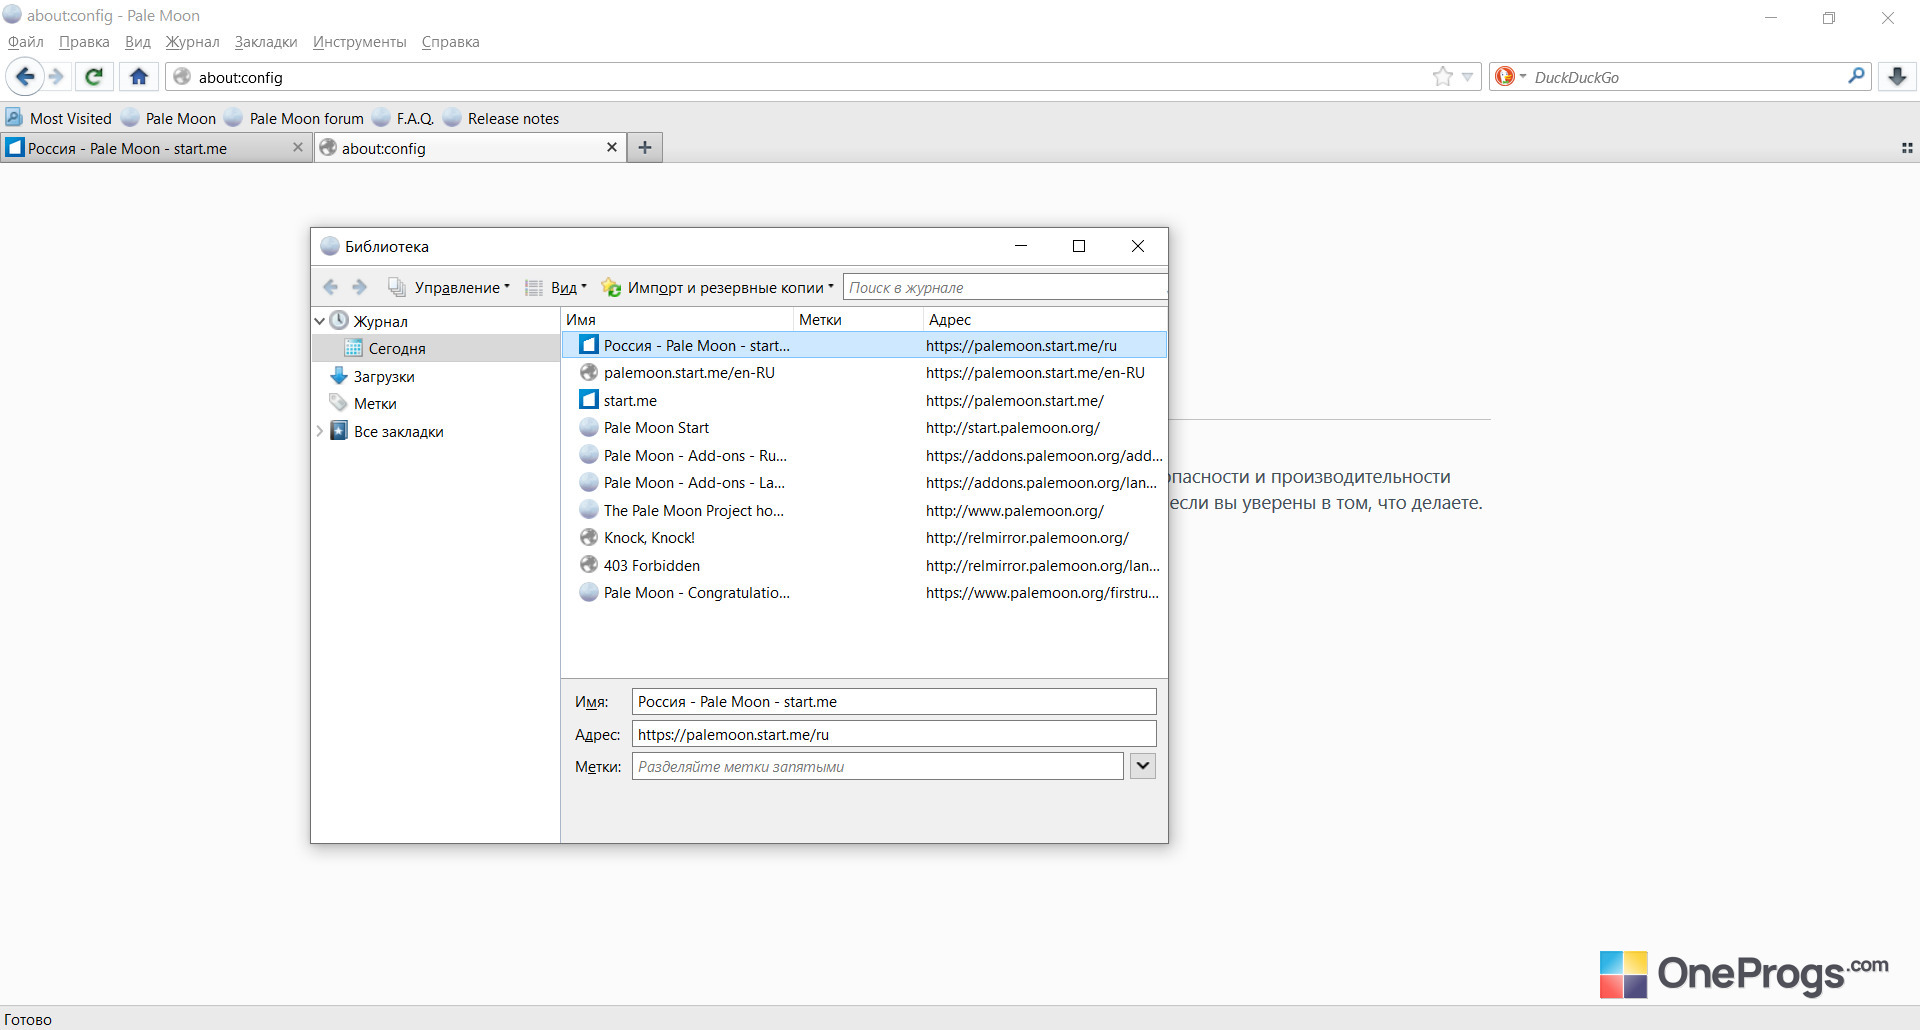
Task: Maximize the Библиотека window
Action: click(1079, 246)
